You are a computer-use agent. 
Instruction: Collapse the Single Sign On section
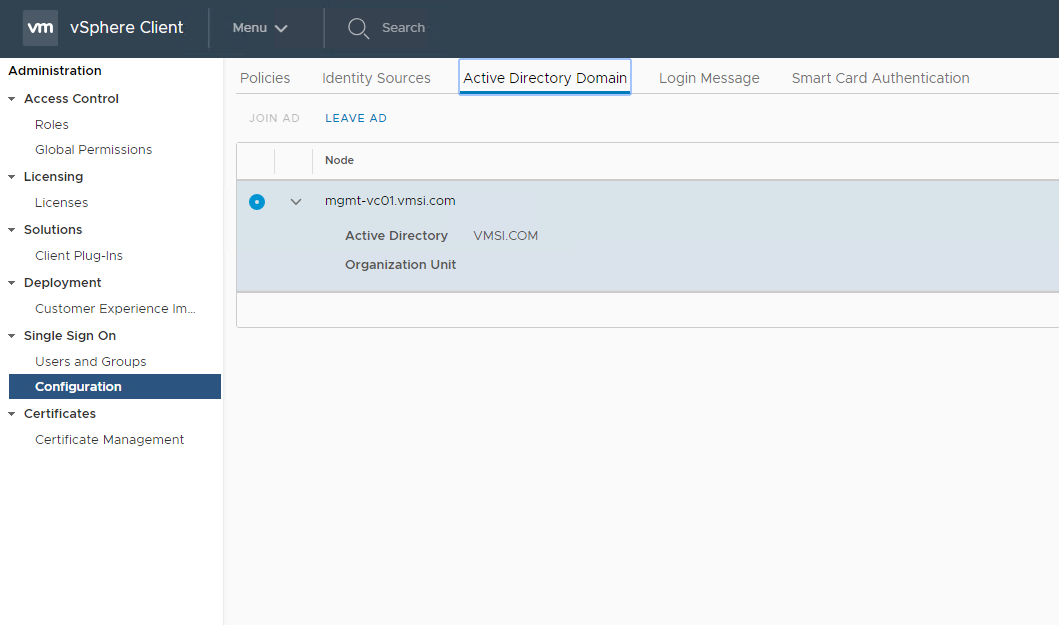12,336
